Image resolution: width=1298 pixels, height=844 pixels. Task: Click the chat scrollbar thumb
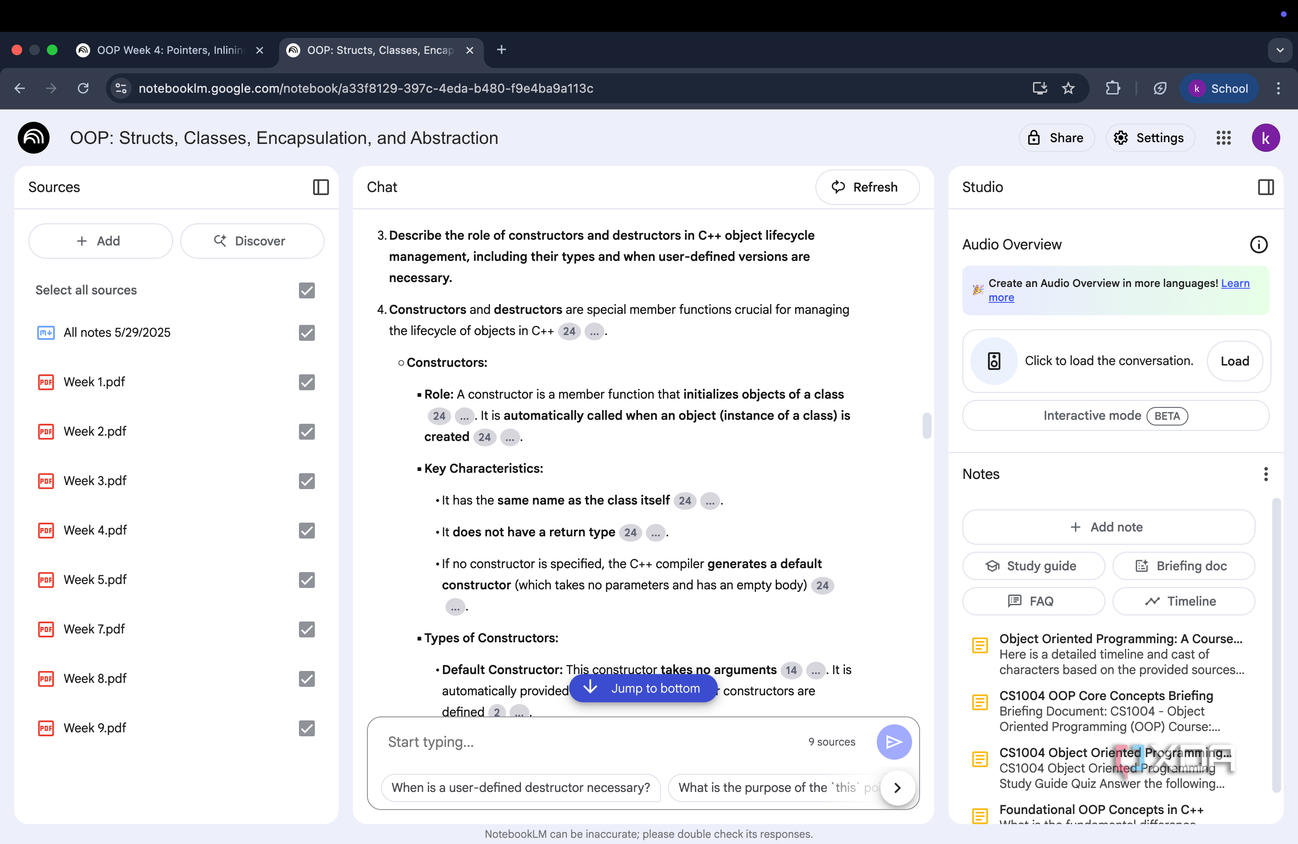(x=927, y=425)
